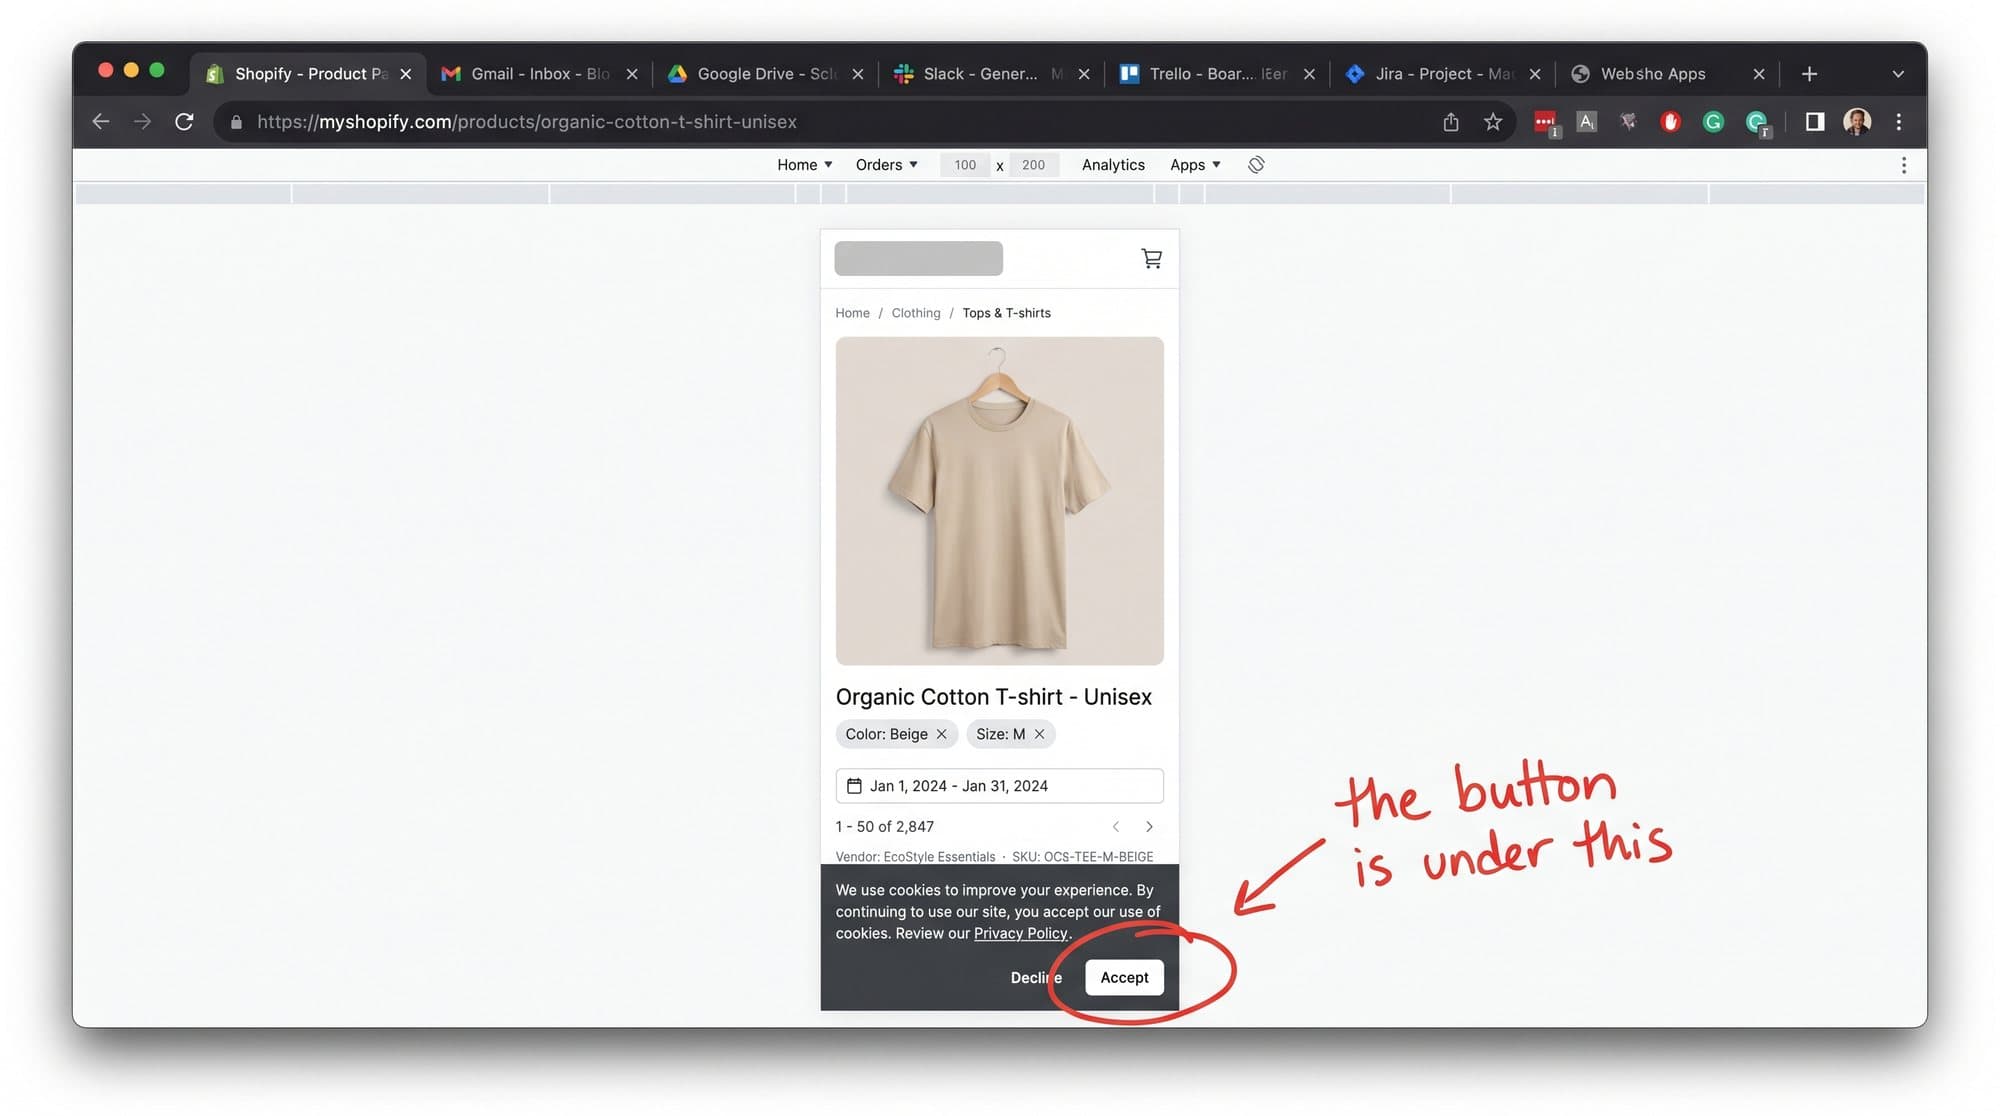Accept the cookie notice

pyautogui.click(x=1124, y=977)
